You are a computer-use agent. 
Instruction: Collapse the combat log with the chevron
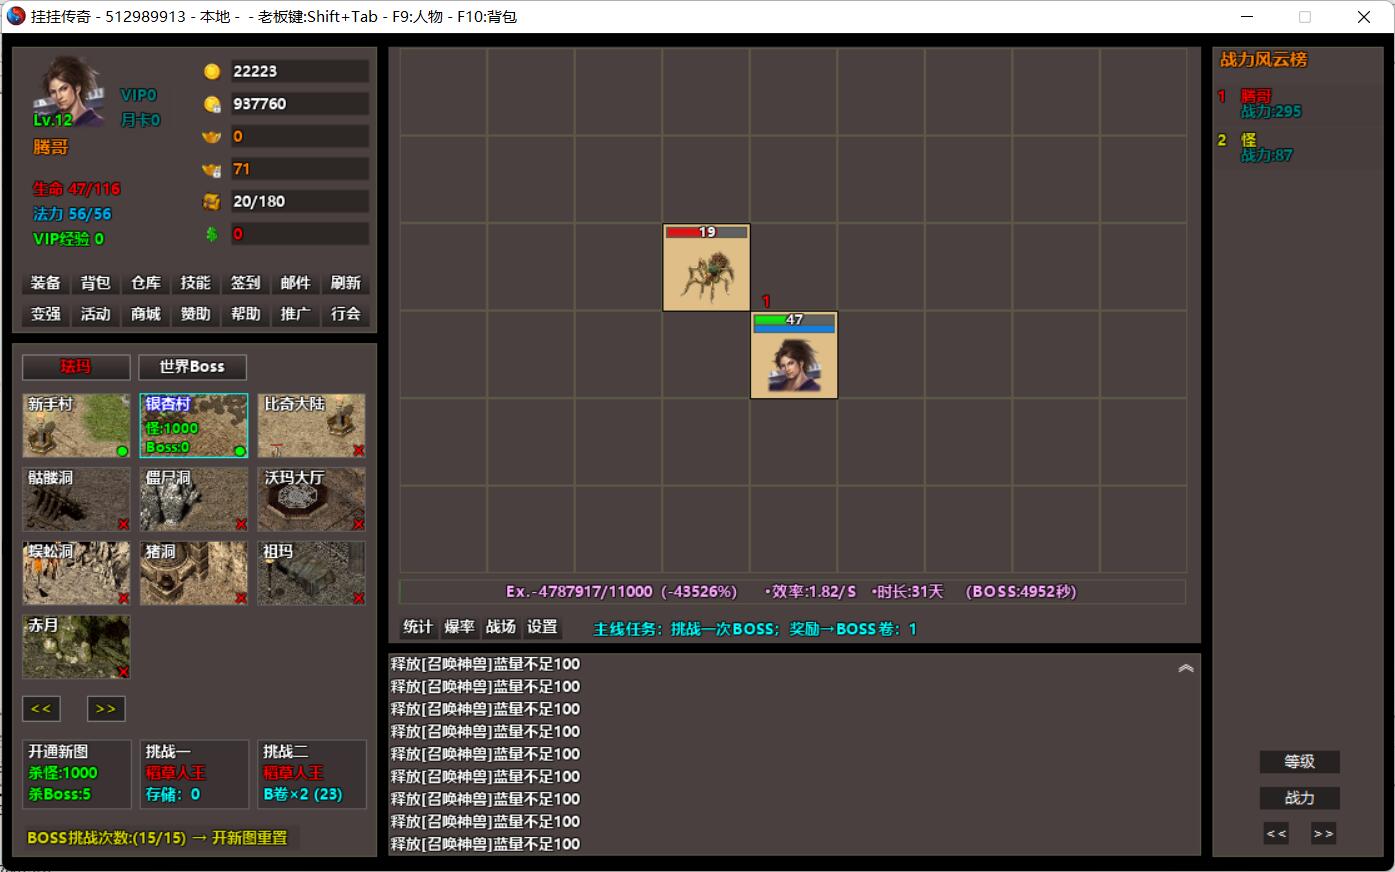point(1186,668)
